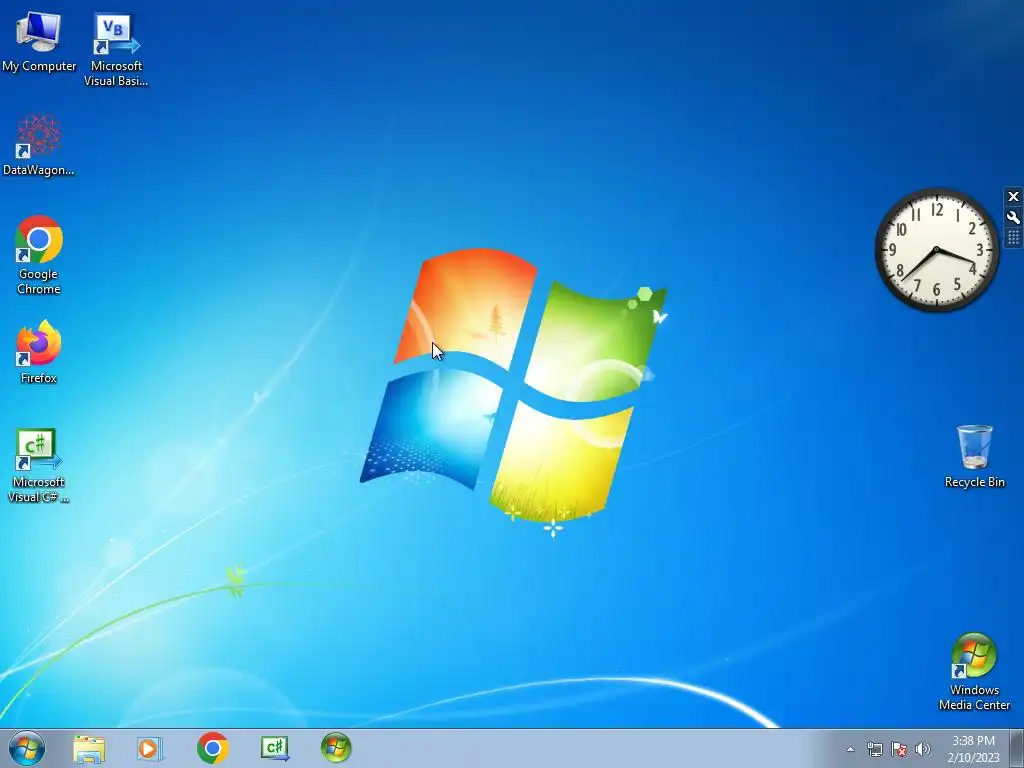This screenshot has height=768, width=1024.
Task: Open the Action Center flag icon
Action: click(x=899, y=749)
